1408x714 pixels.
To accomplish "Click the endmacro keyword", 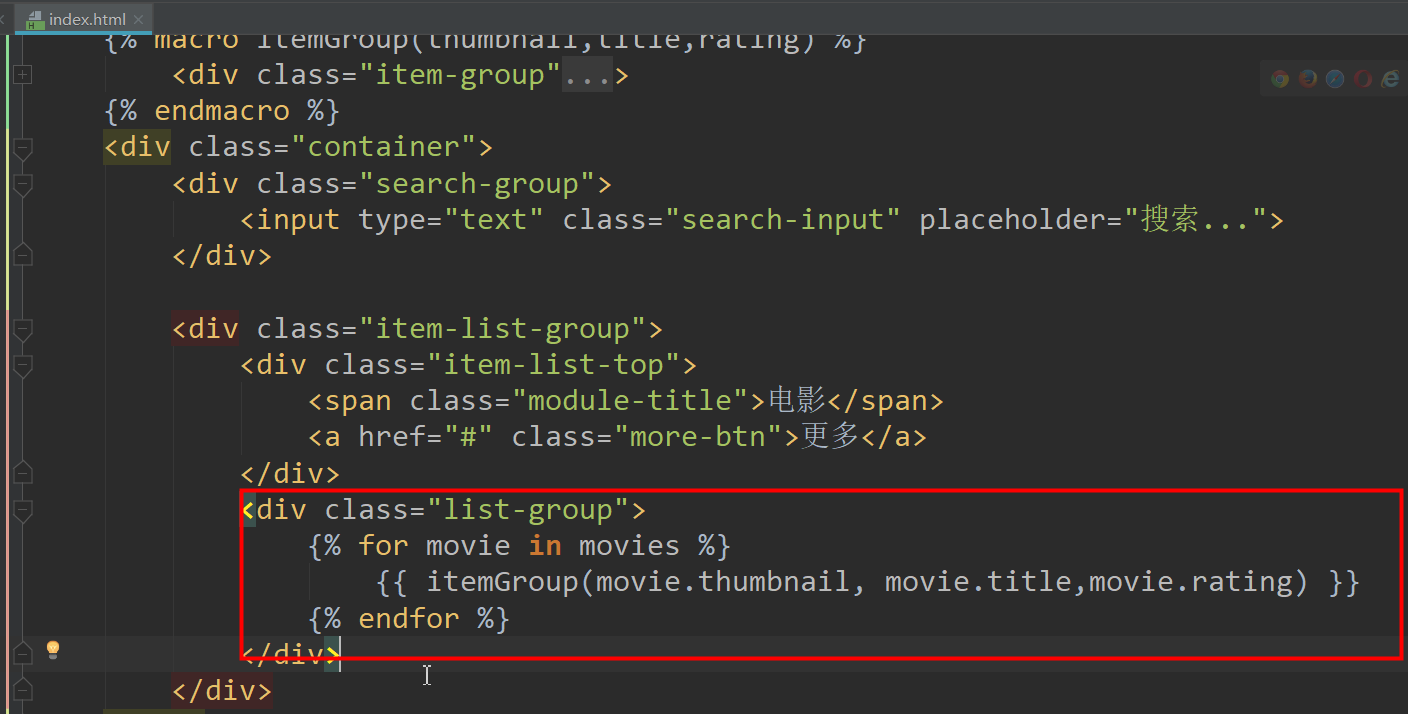I will coord(222,110).
